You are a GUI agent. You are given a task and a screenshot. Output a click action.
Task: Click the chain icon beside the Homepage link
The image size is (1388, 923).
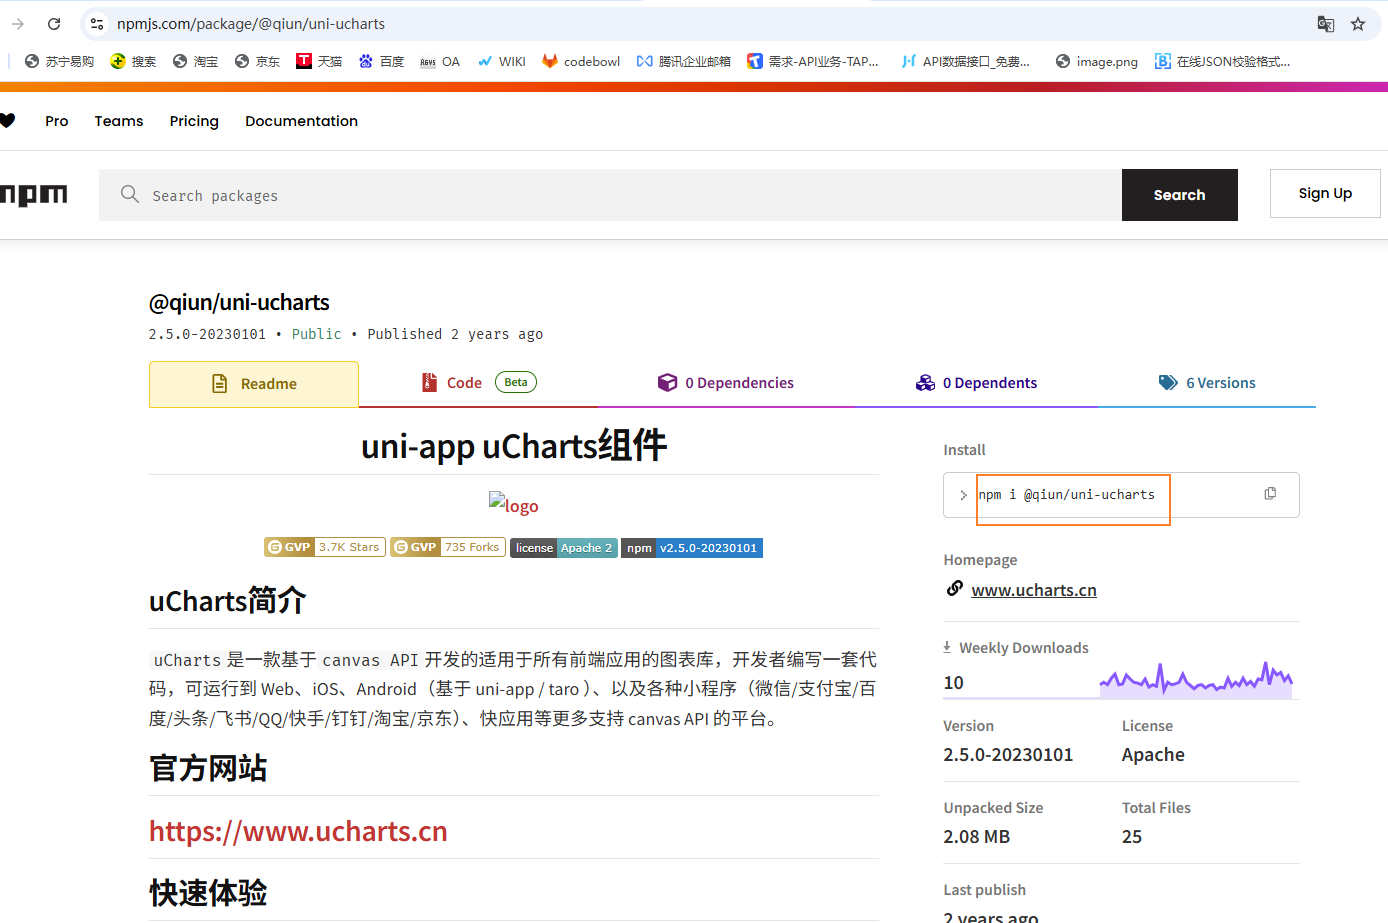click(x=954, y=589)
